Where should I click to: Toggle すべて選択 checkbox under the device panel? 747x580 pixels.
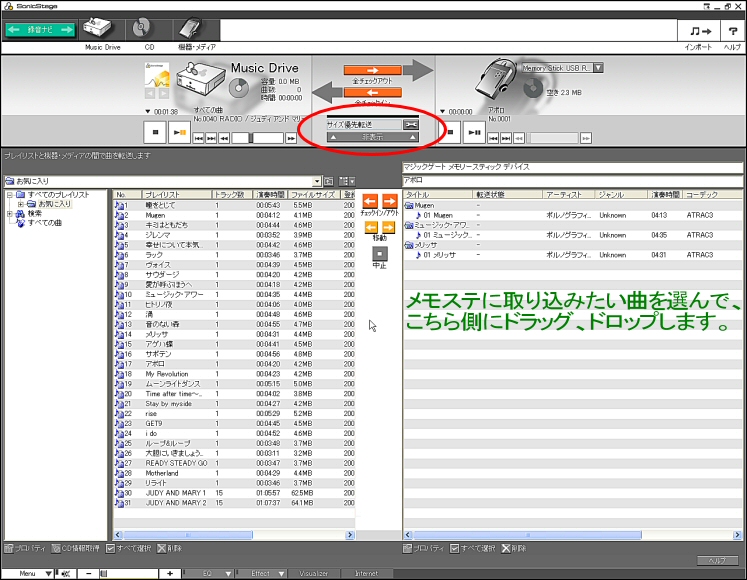[456, 548]
